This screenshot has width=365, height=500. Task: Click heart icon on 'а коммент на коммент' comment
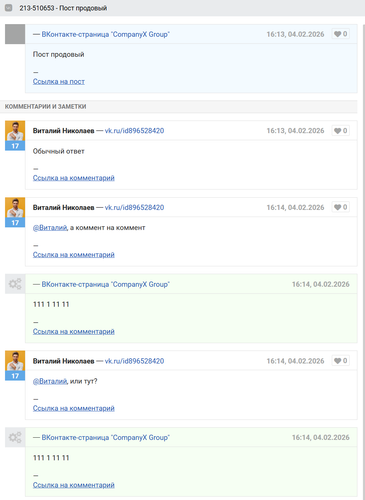pyautogui.click(x=340, y=207)
